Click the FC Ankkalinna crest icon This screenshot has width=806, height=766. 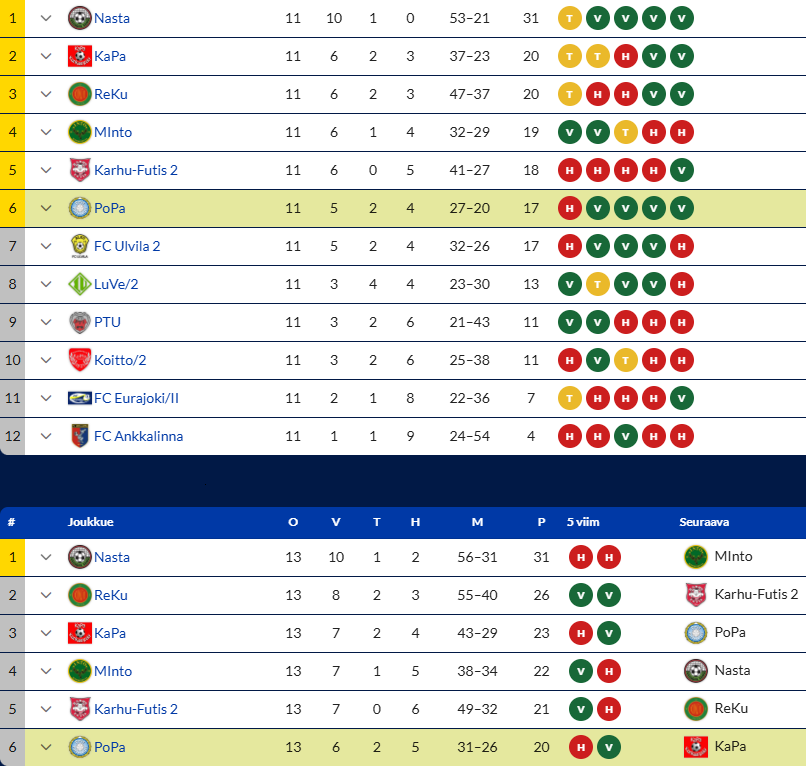80,436
